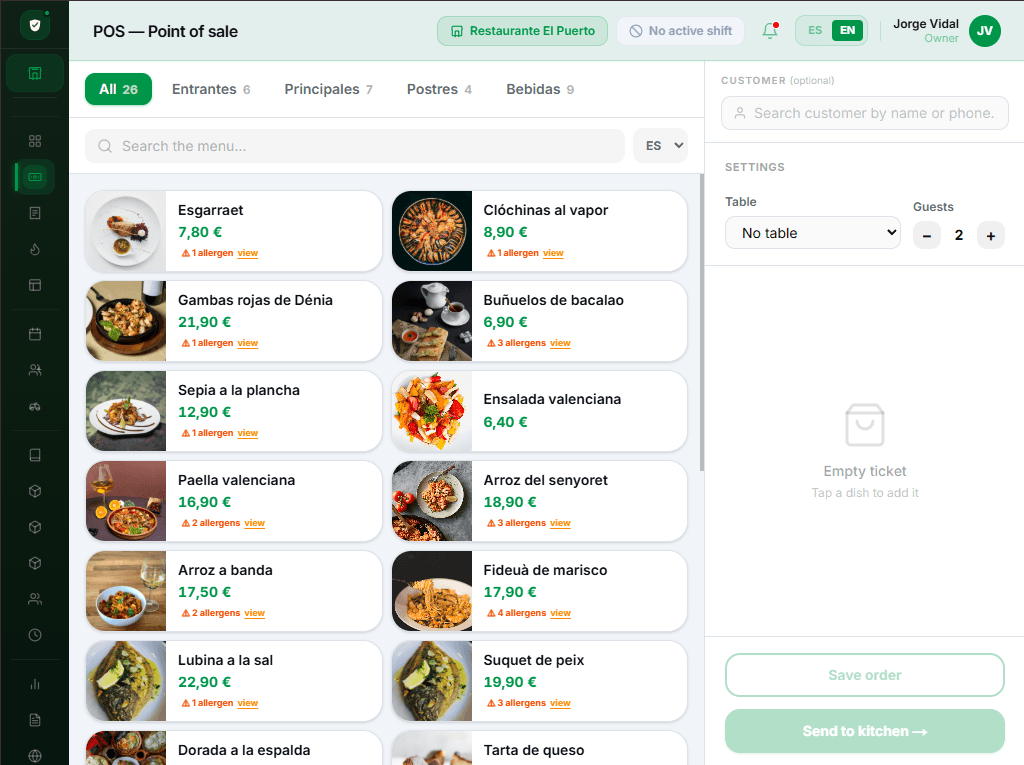Click the menu list scrollbar
This screenshot has width=1024, height=765.
tap(702, 322)
